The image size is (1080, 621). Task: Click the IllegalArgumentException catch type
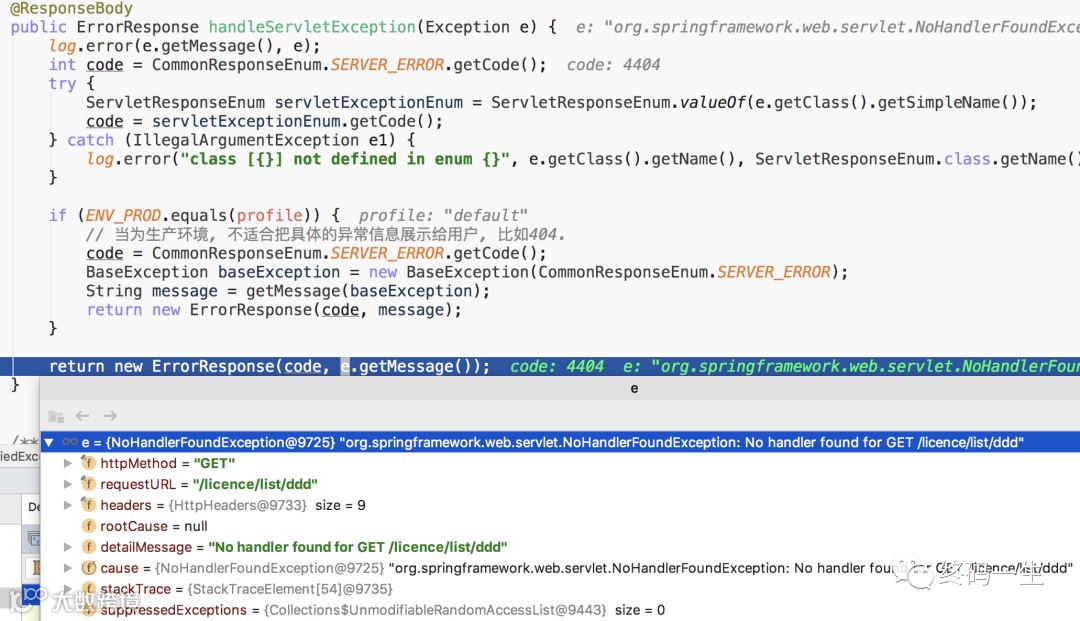click(246, 140)
